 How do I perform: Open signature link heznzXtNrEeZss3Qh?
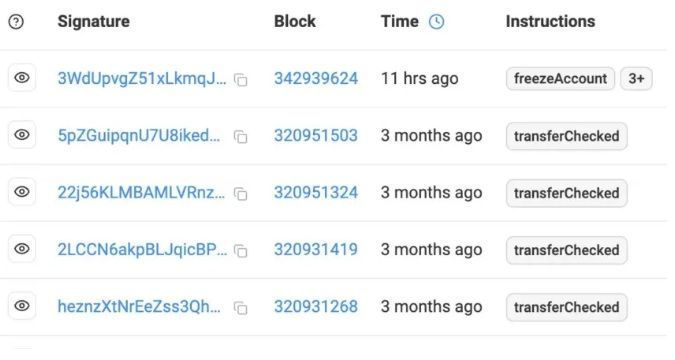pyautogui.click(x=139, y=307)
